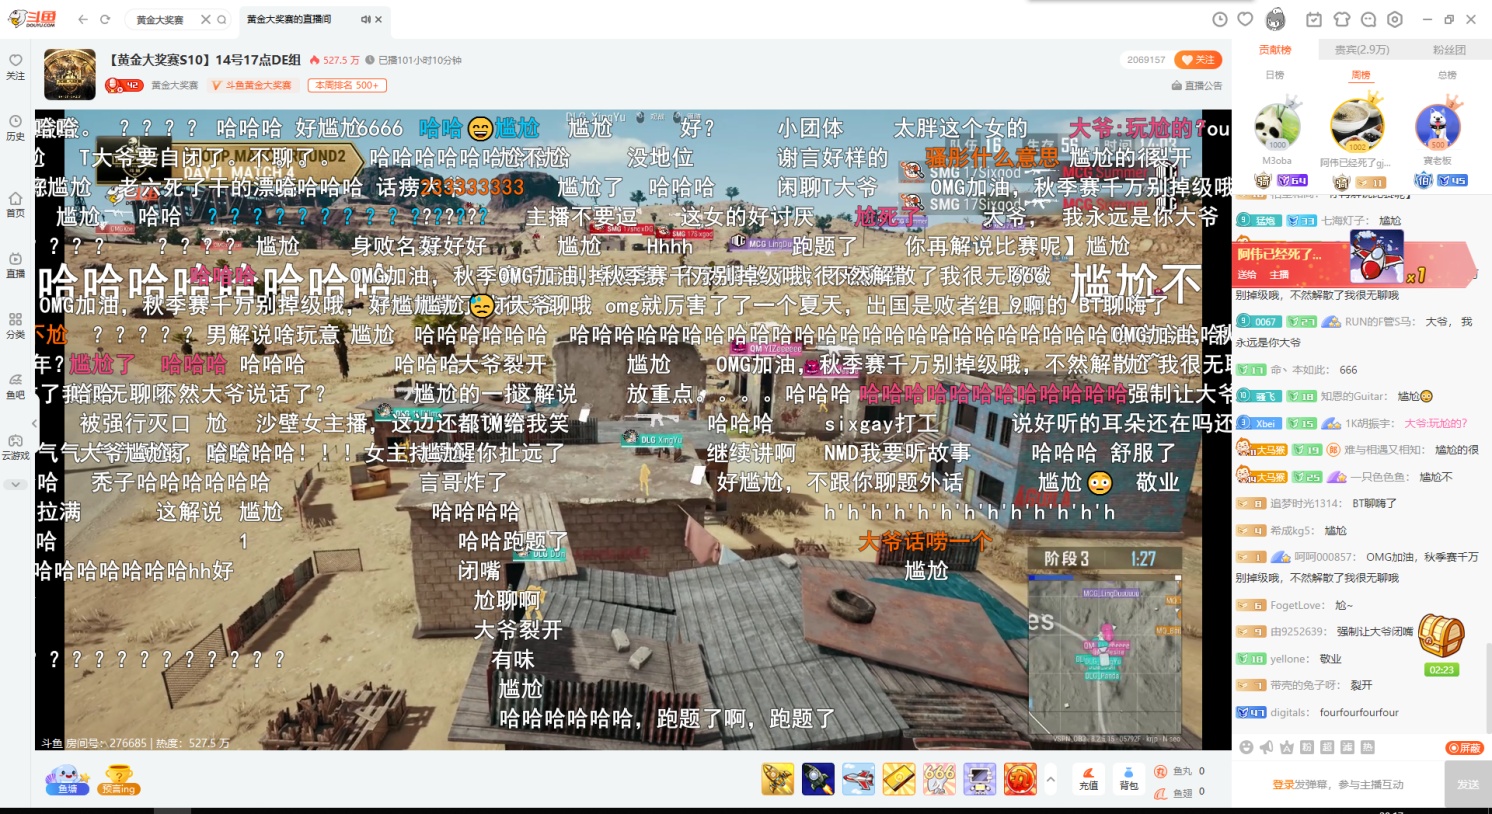This screenshot has height=814, width=1492.
Task: Expand more sidebar items chevron
Action: tap(15, 485)
